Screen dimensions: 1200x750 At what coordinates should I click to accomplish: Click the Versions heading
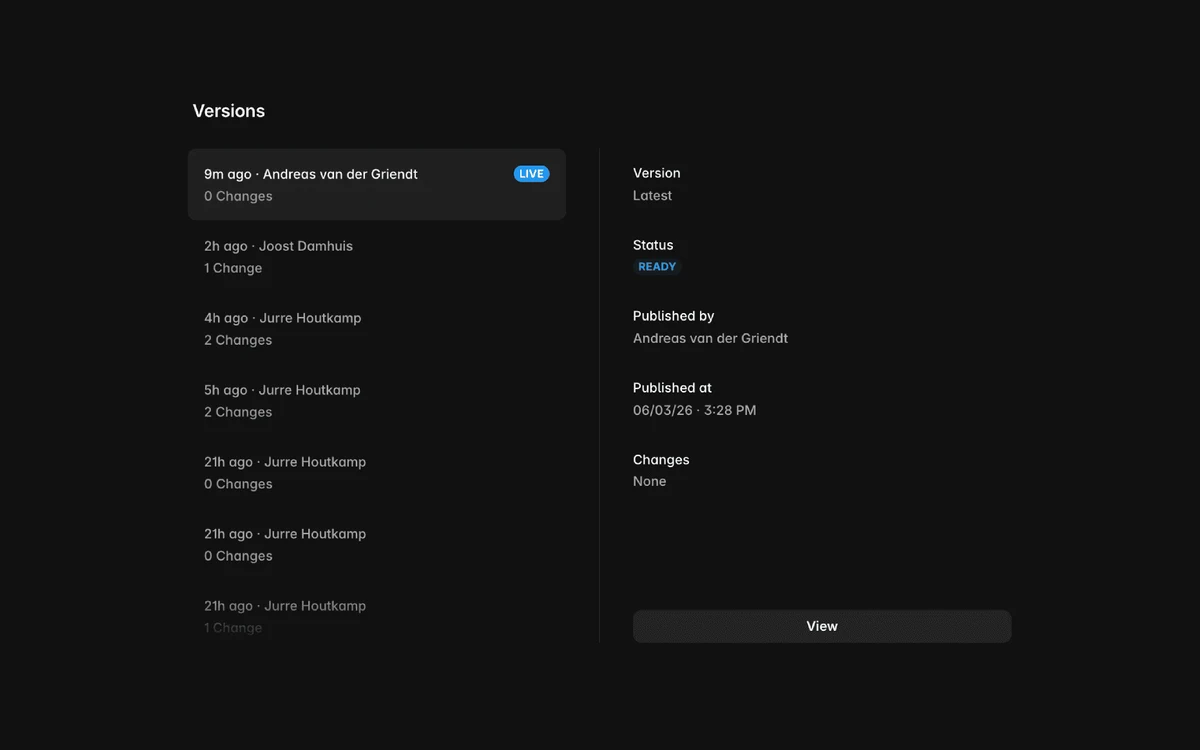[x=229, y=111]
